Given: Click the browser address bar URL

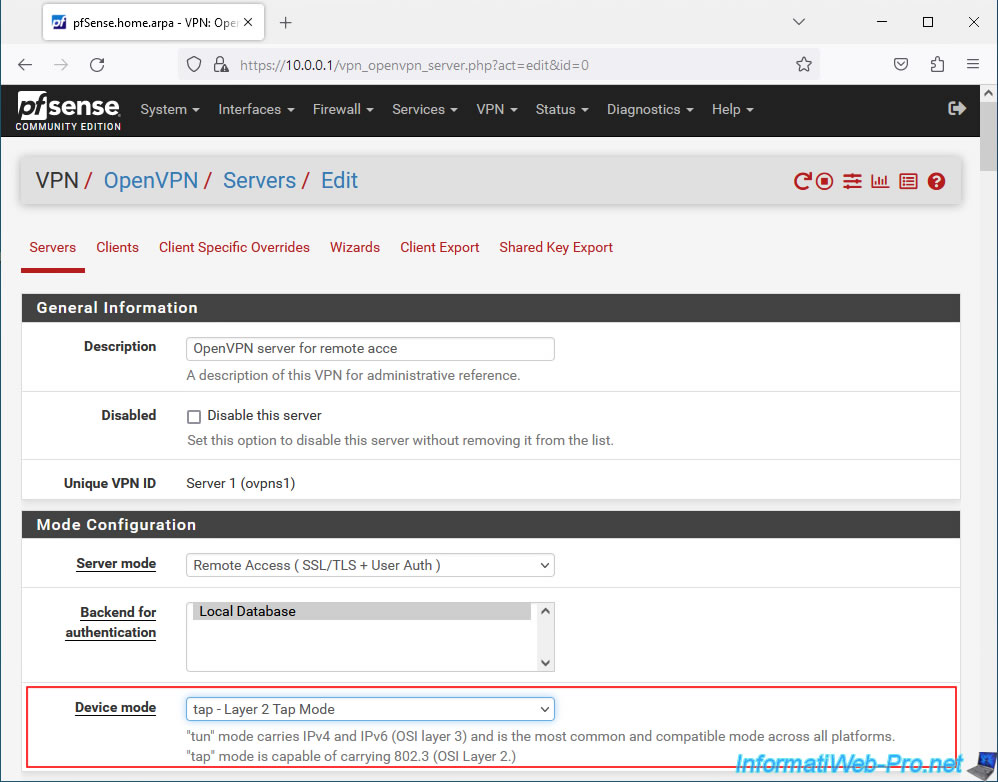Looking at the screenshot, I should (x=414, y=65).
